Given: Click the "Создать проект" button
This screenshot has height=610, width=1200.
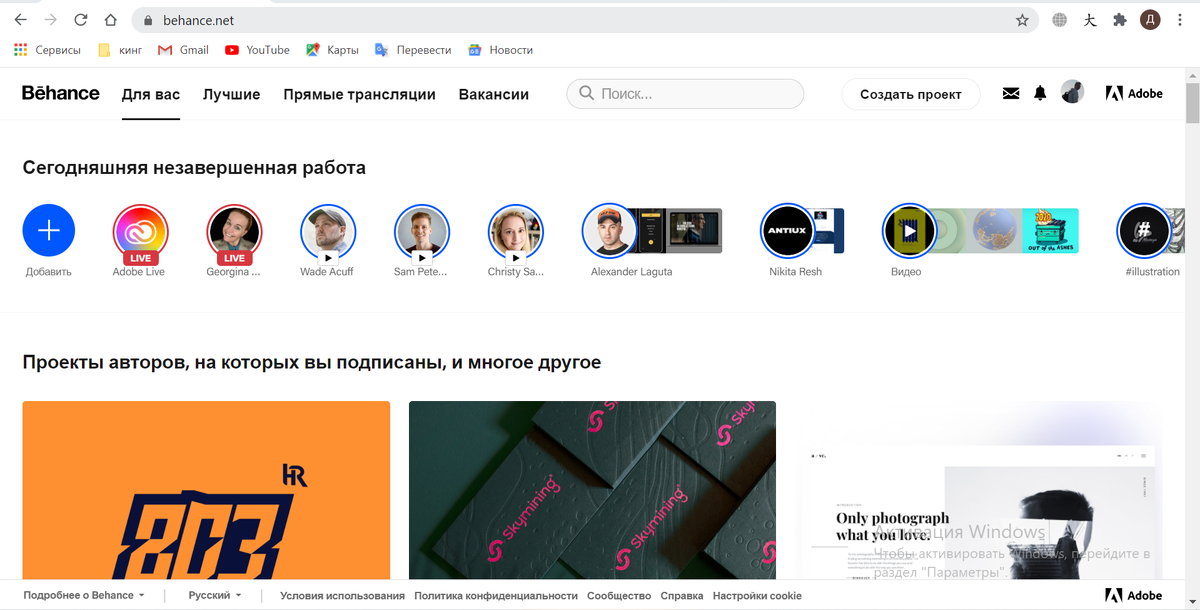Looking at the screenshot, I should [911, 93].
